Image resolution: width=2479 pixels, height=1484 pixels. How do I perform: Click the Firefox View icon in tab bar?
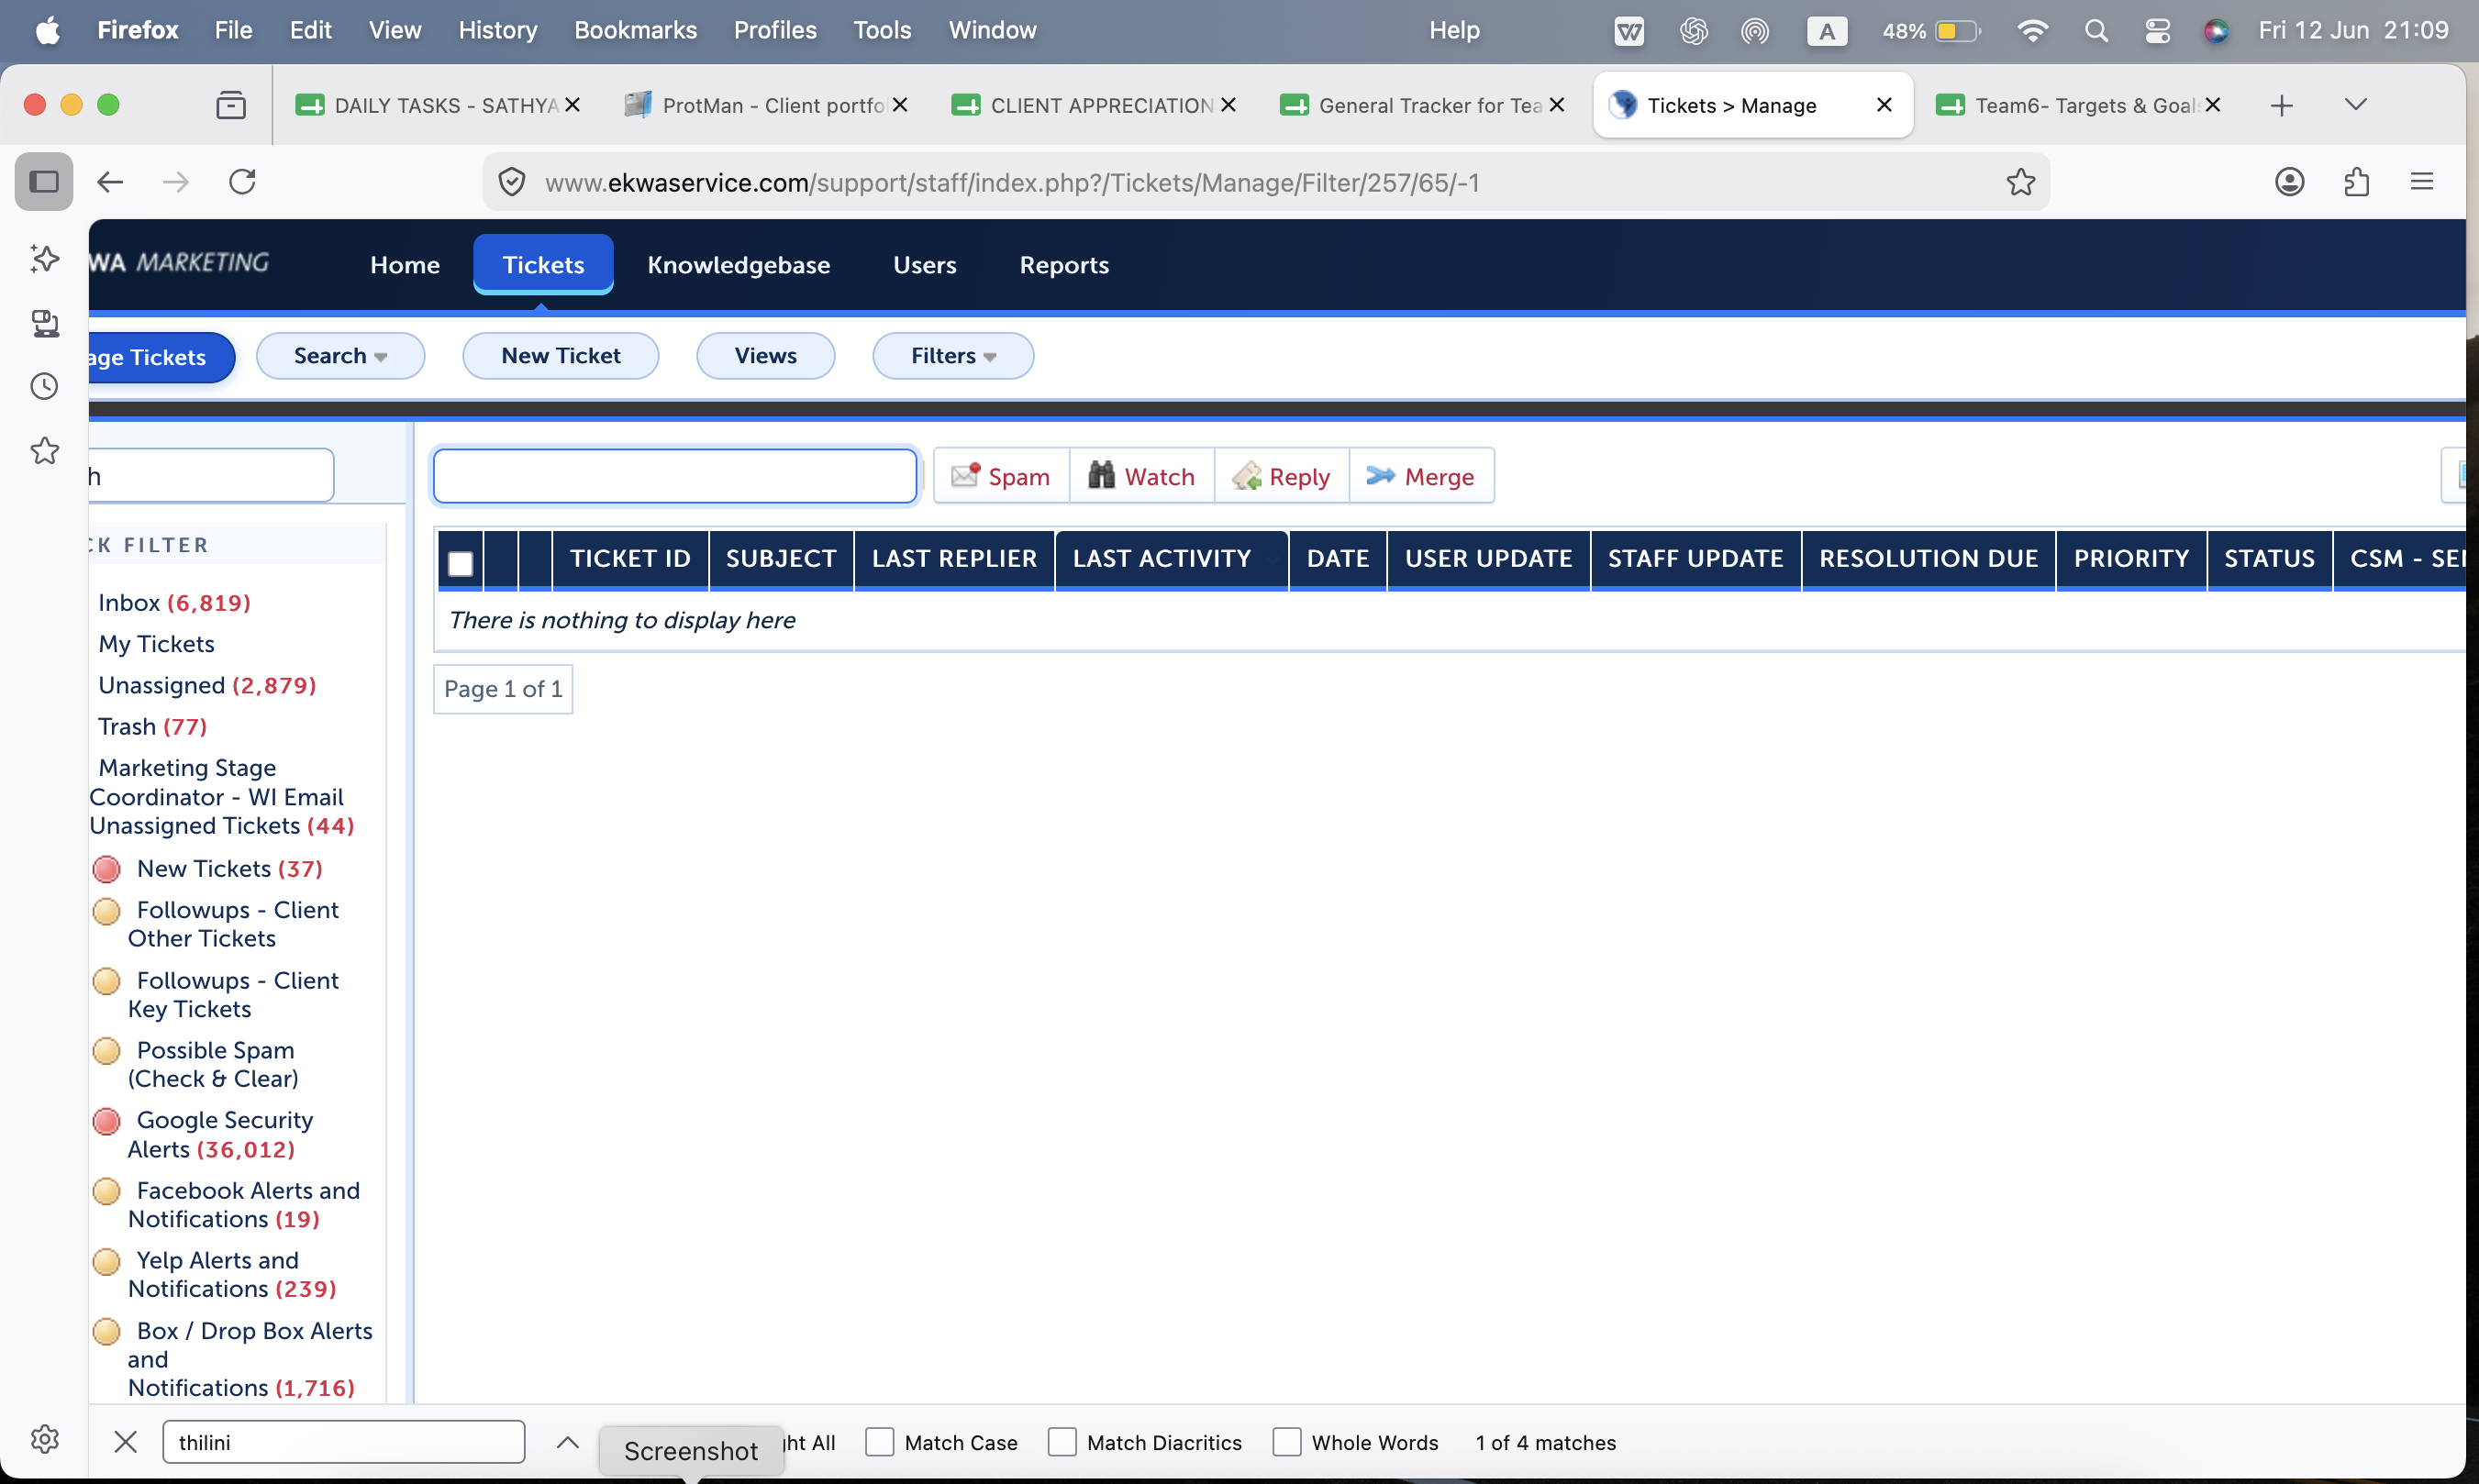[x=231, y=105]
